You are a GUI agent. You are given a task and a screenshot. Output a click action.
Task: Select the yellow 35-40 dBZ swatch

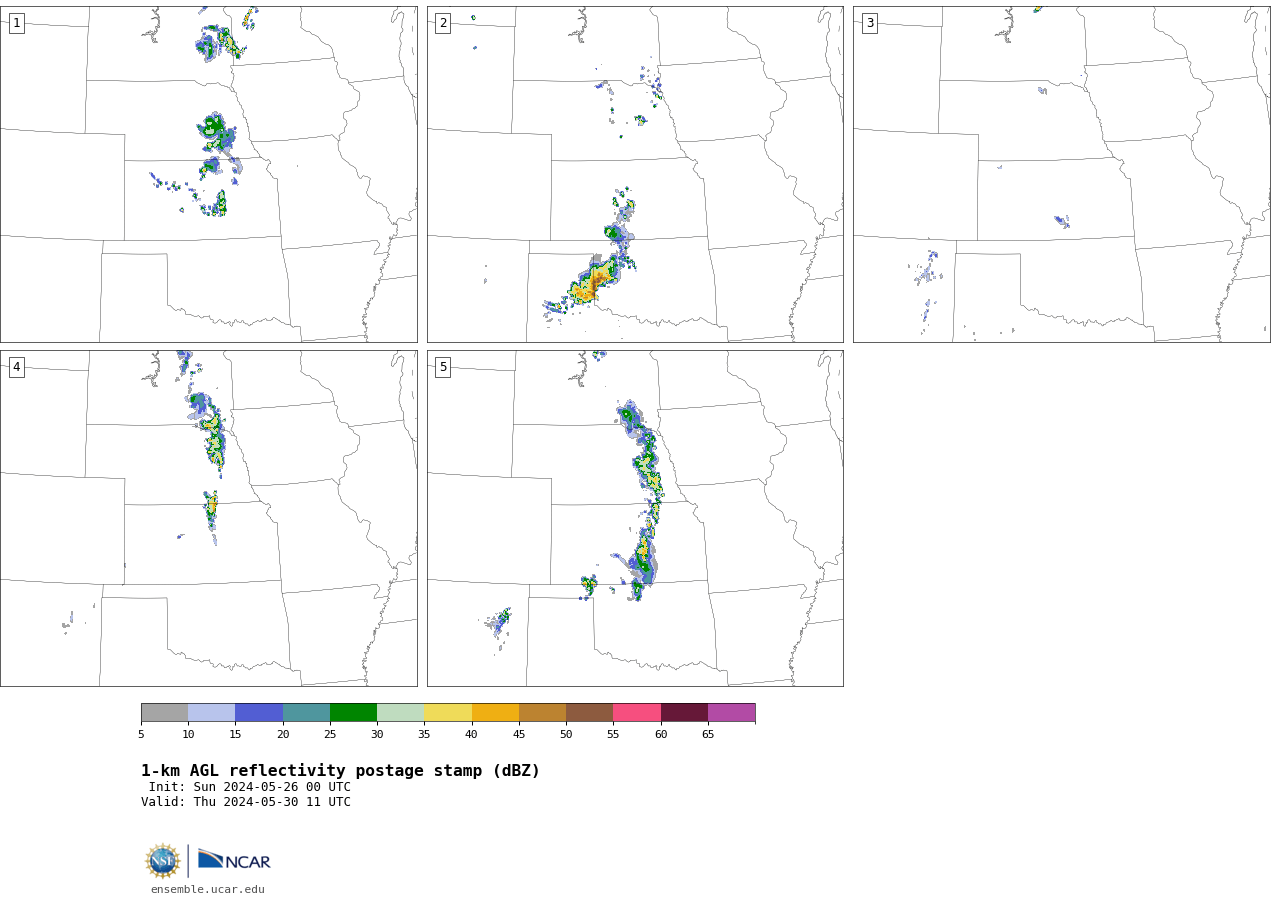(x=448, y=713)
